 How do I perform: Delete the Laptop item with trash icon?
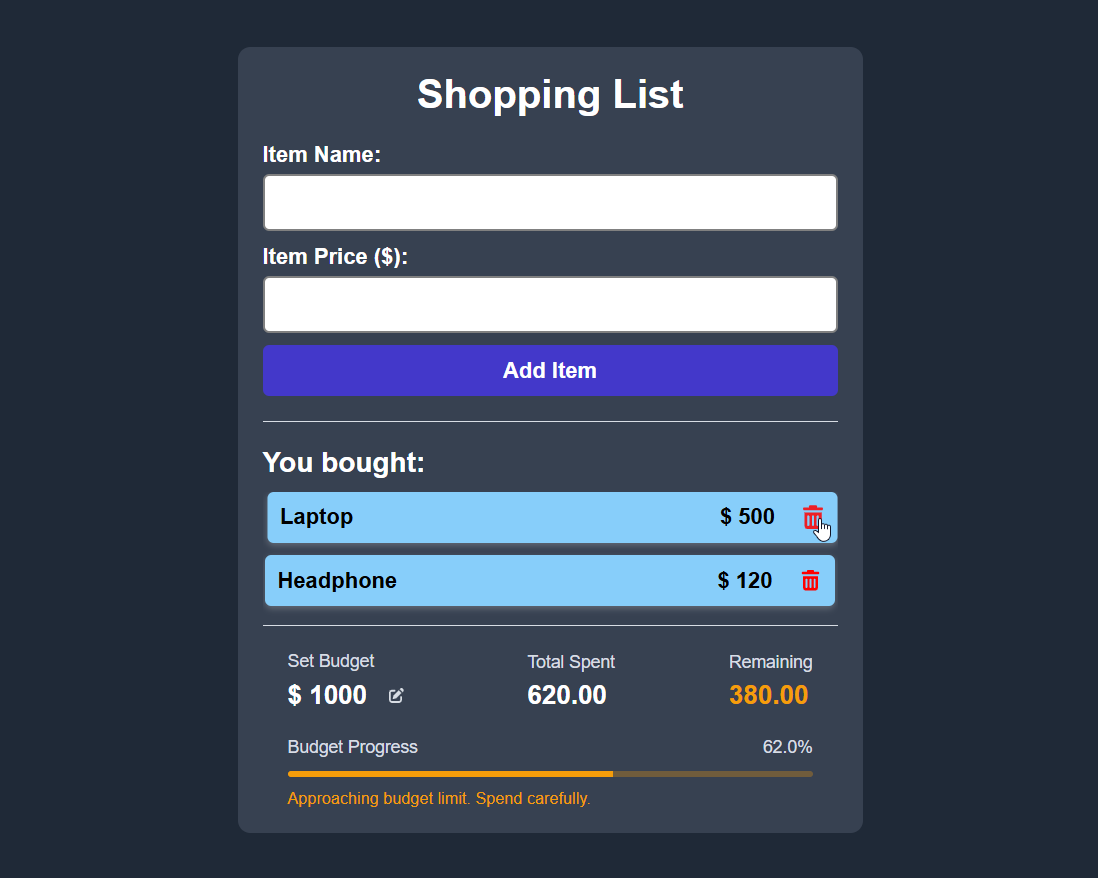point(812,517)
